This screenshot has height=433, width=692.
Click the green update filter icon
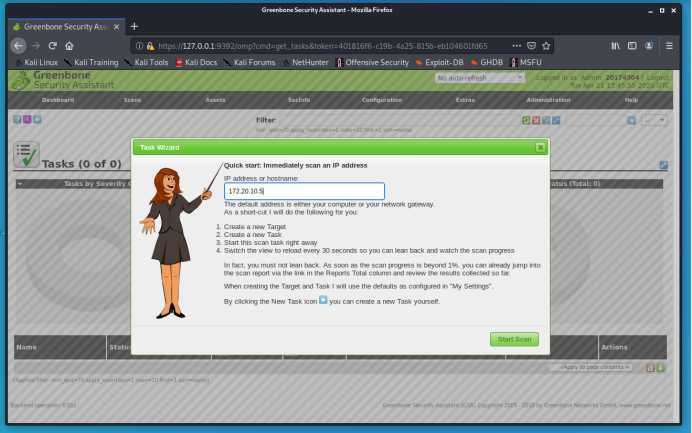point(526,120)
